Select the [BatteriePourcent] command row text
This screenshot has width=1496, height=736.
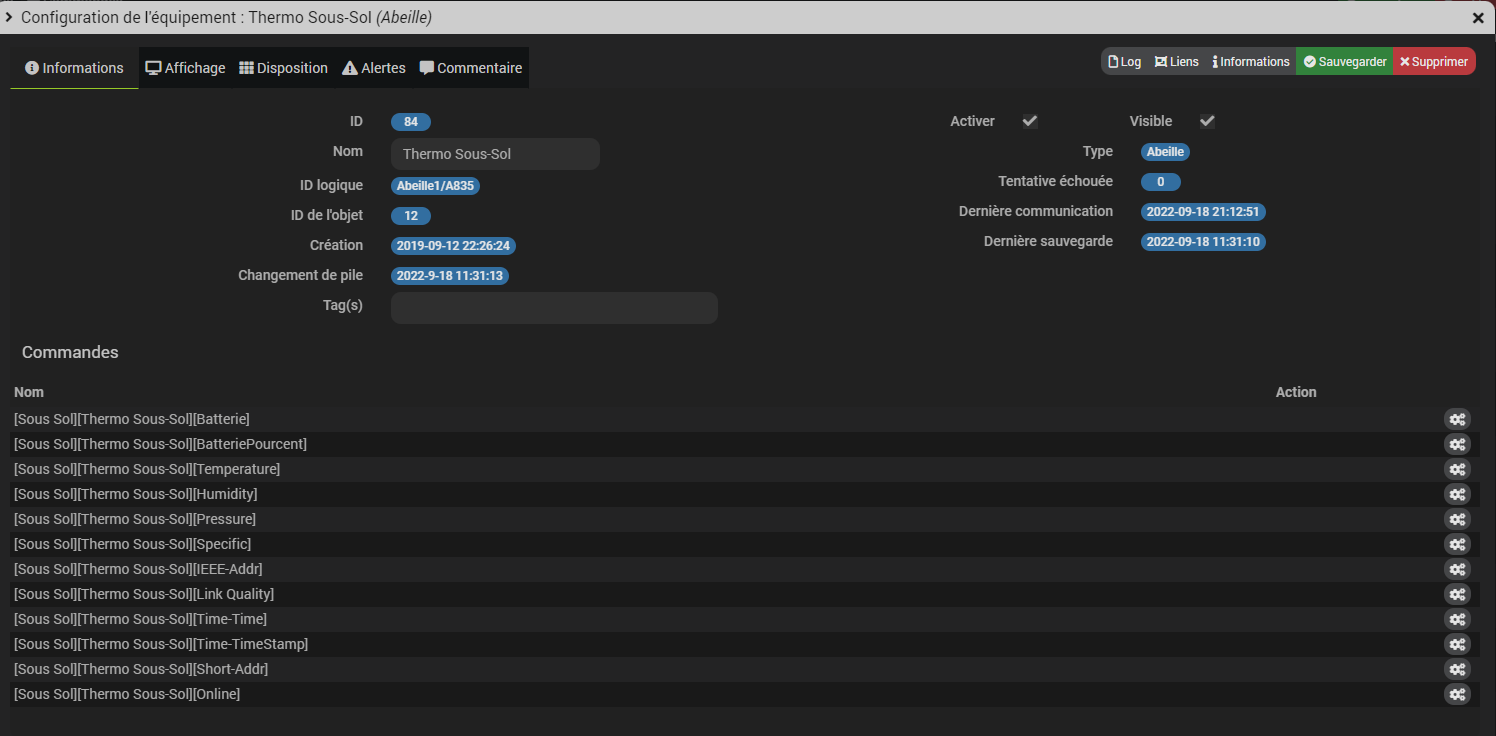161,444
